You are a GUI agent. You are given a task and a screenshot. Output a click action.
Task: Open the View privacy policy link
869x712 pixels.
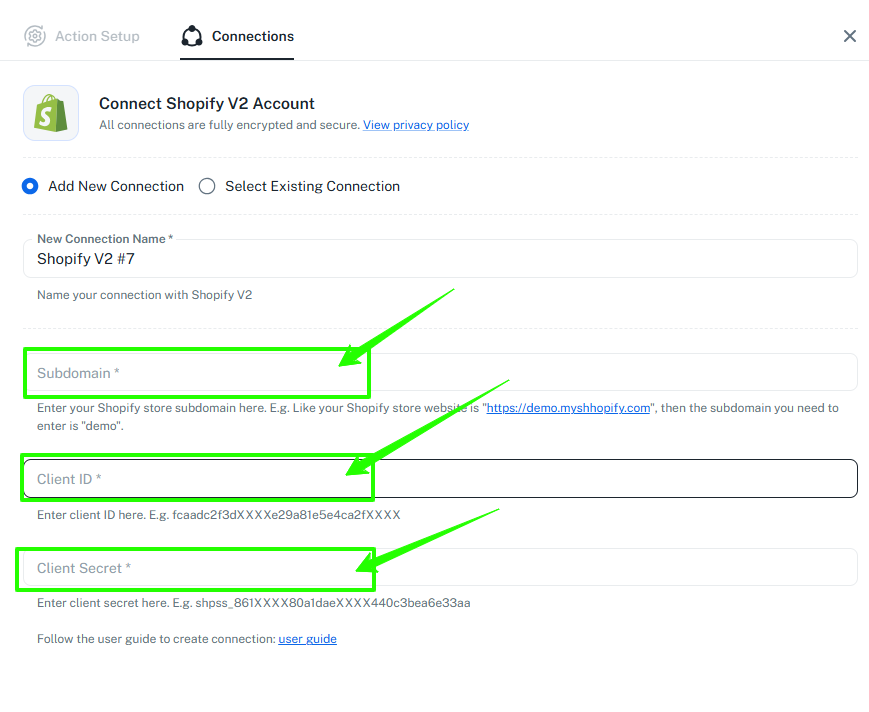416,125
